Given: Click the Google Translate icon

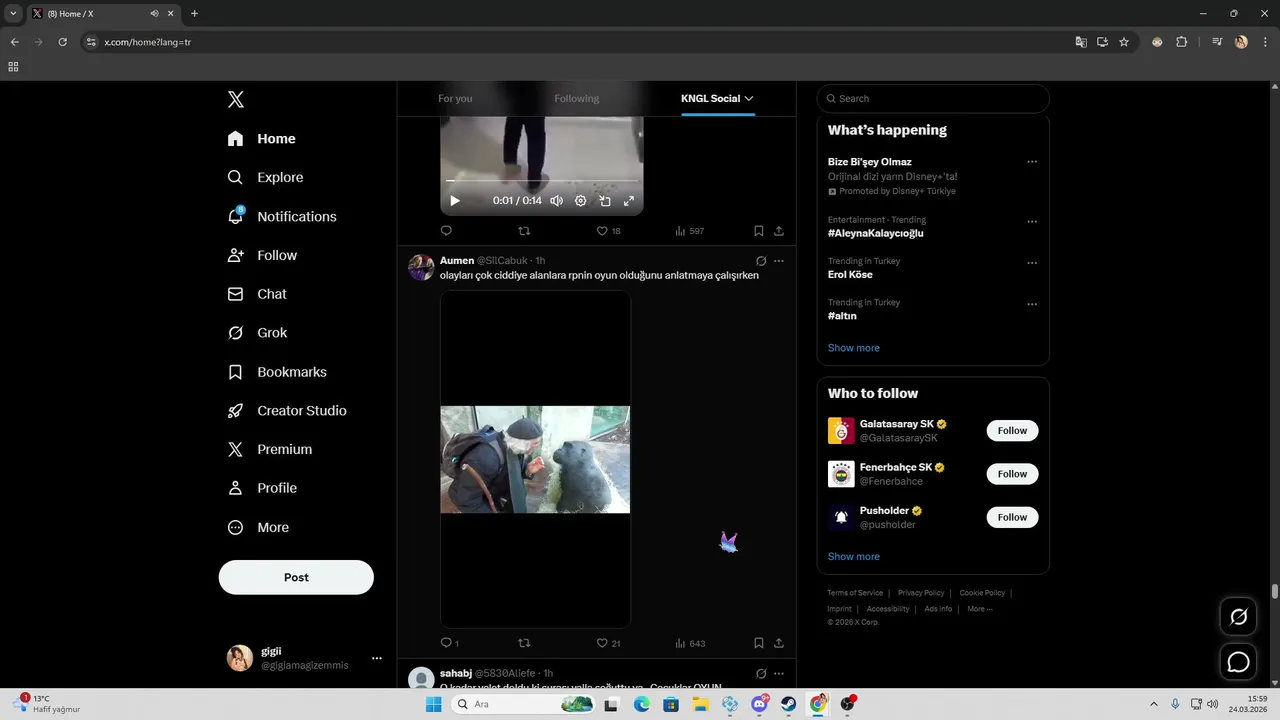Looking at the screenshot, I should point(1080,42).
